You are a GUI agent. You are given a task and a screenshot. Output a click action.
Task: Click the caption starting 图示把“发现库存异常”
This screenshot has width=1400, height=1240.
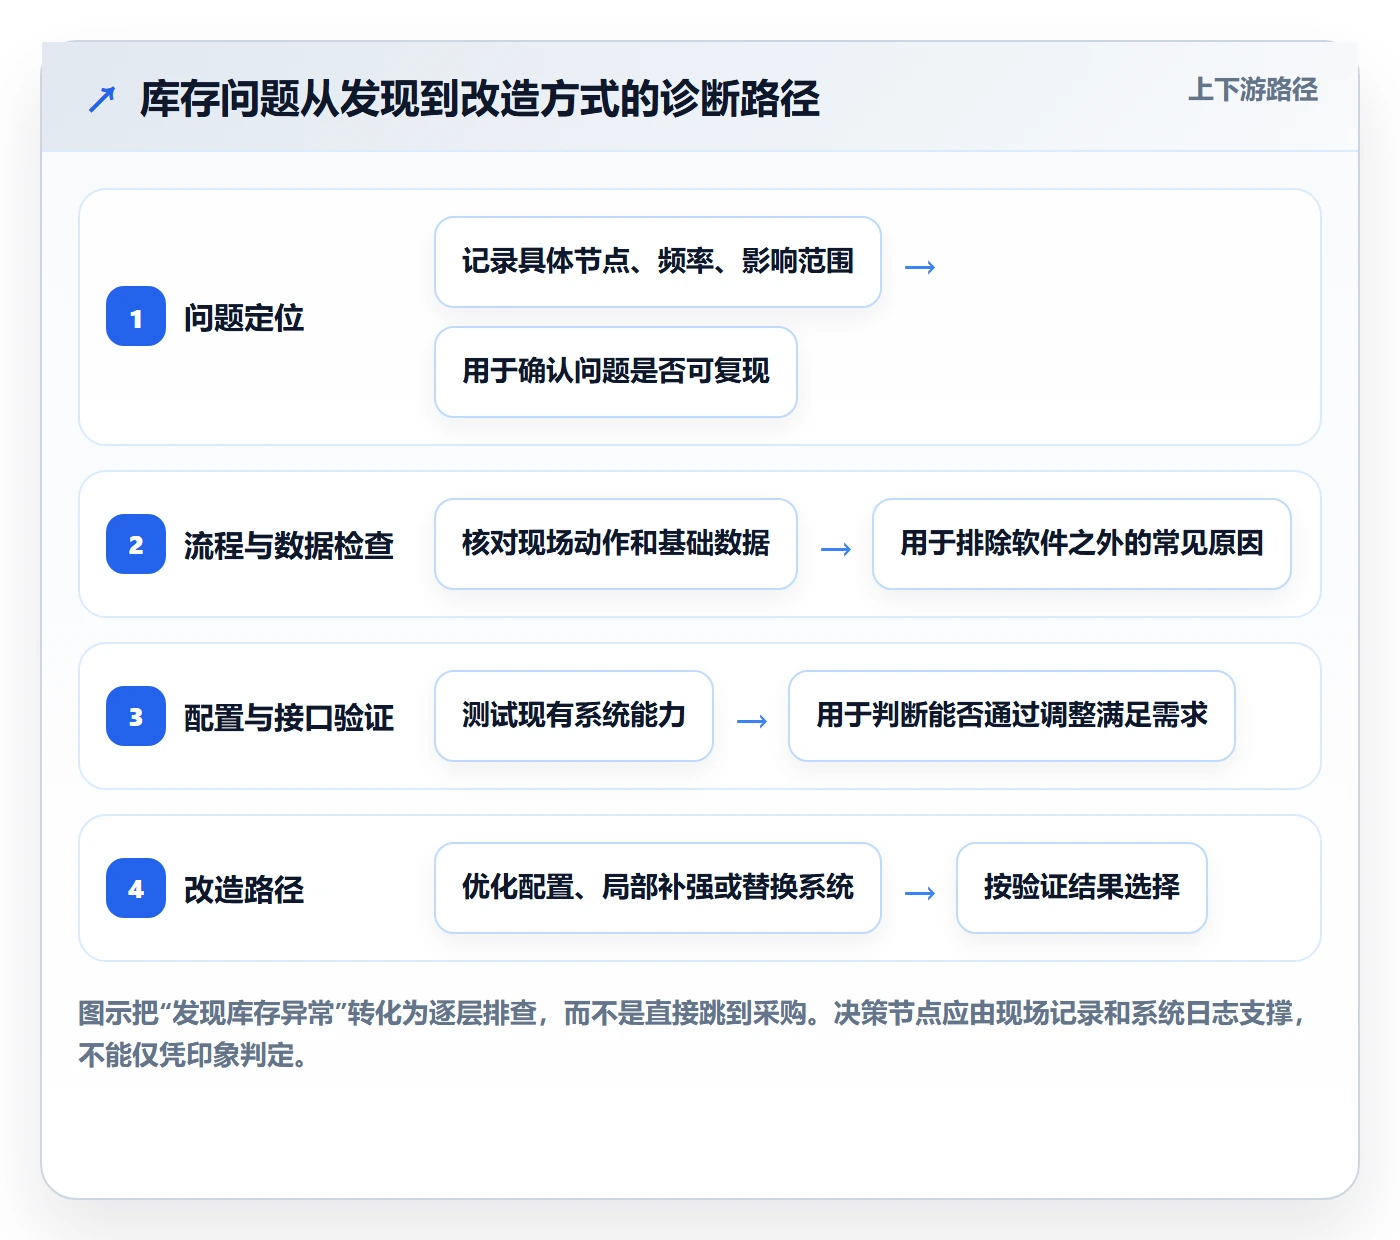pos(694,1034)
